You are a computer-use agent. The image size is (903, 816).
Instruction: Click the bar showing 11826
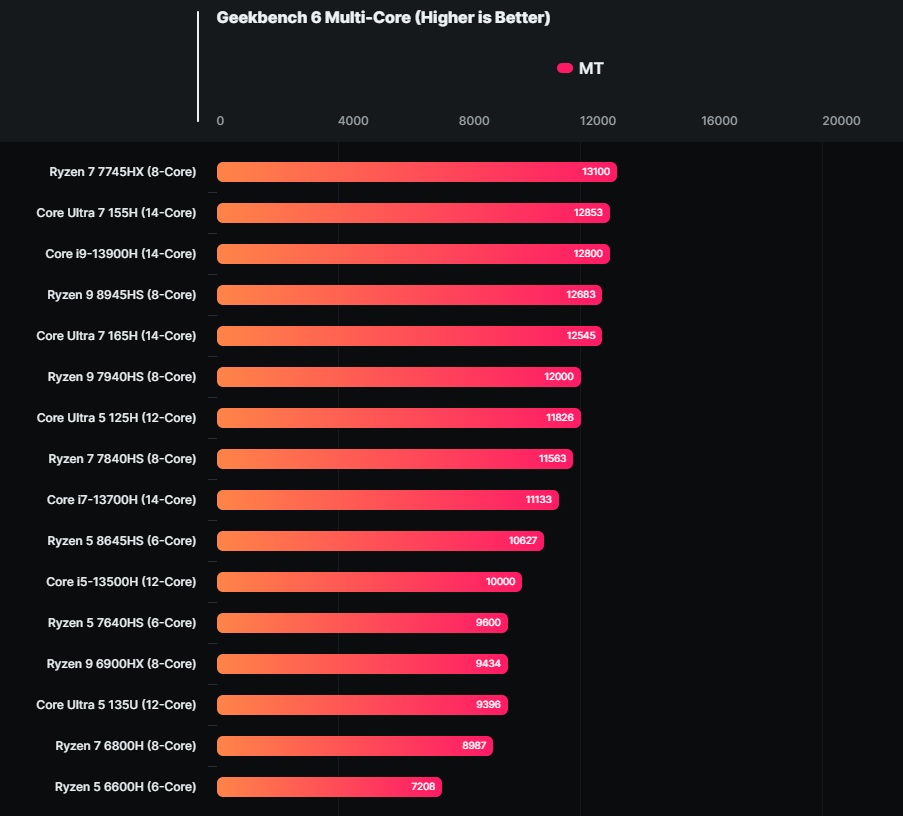pos(399,418)
